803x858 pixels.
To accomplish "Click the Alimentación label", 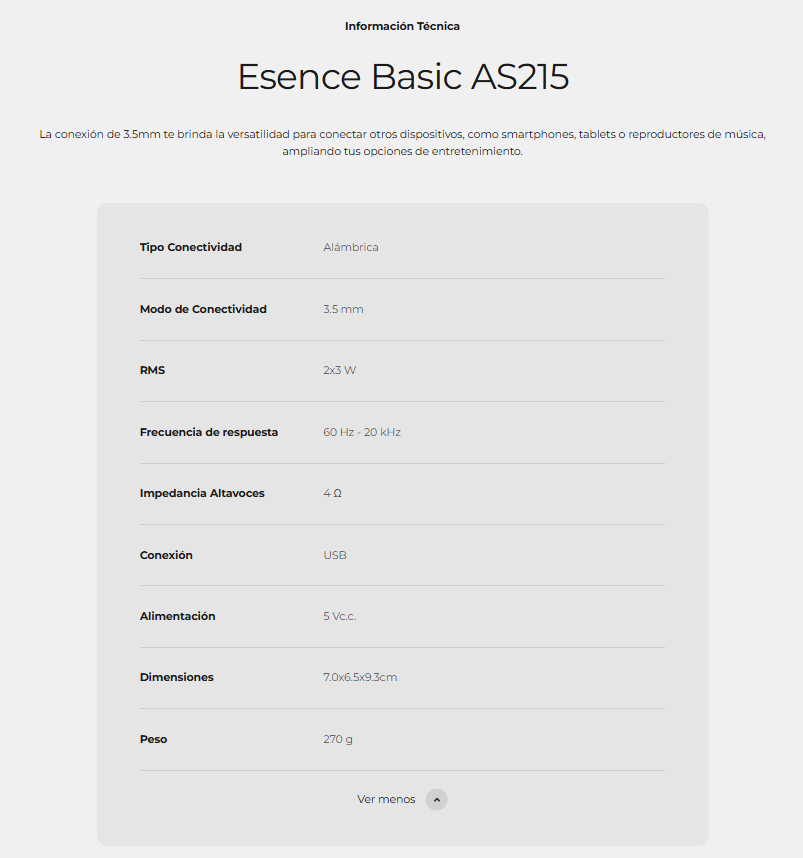I will [177, 616].
